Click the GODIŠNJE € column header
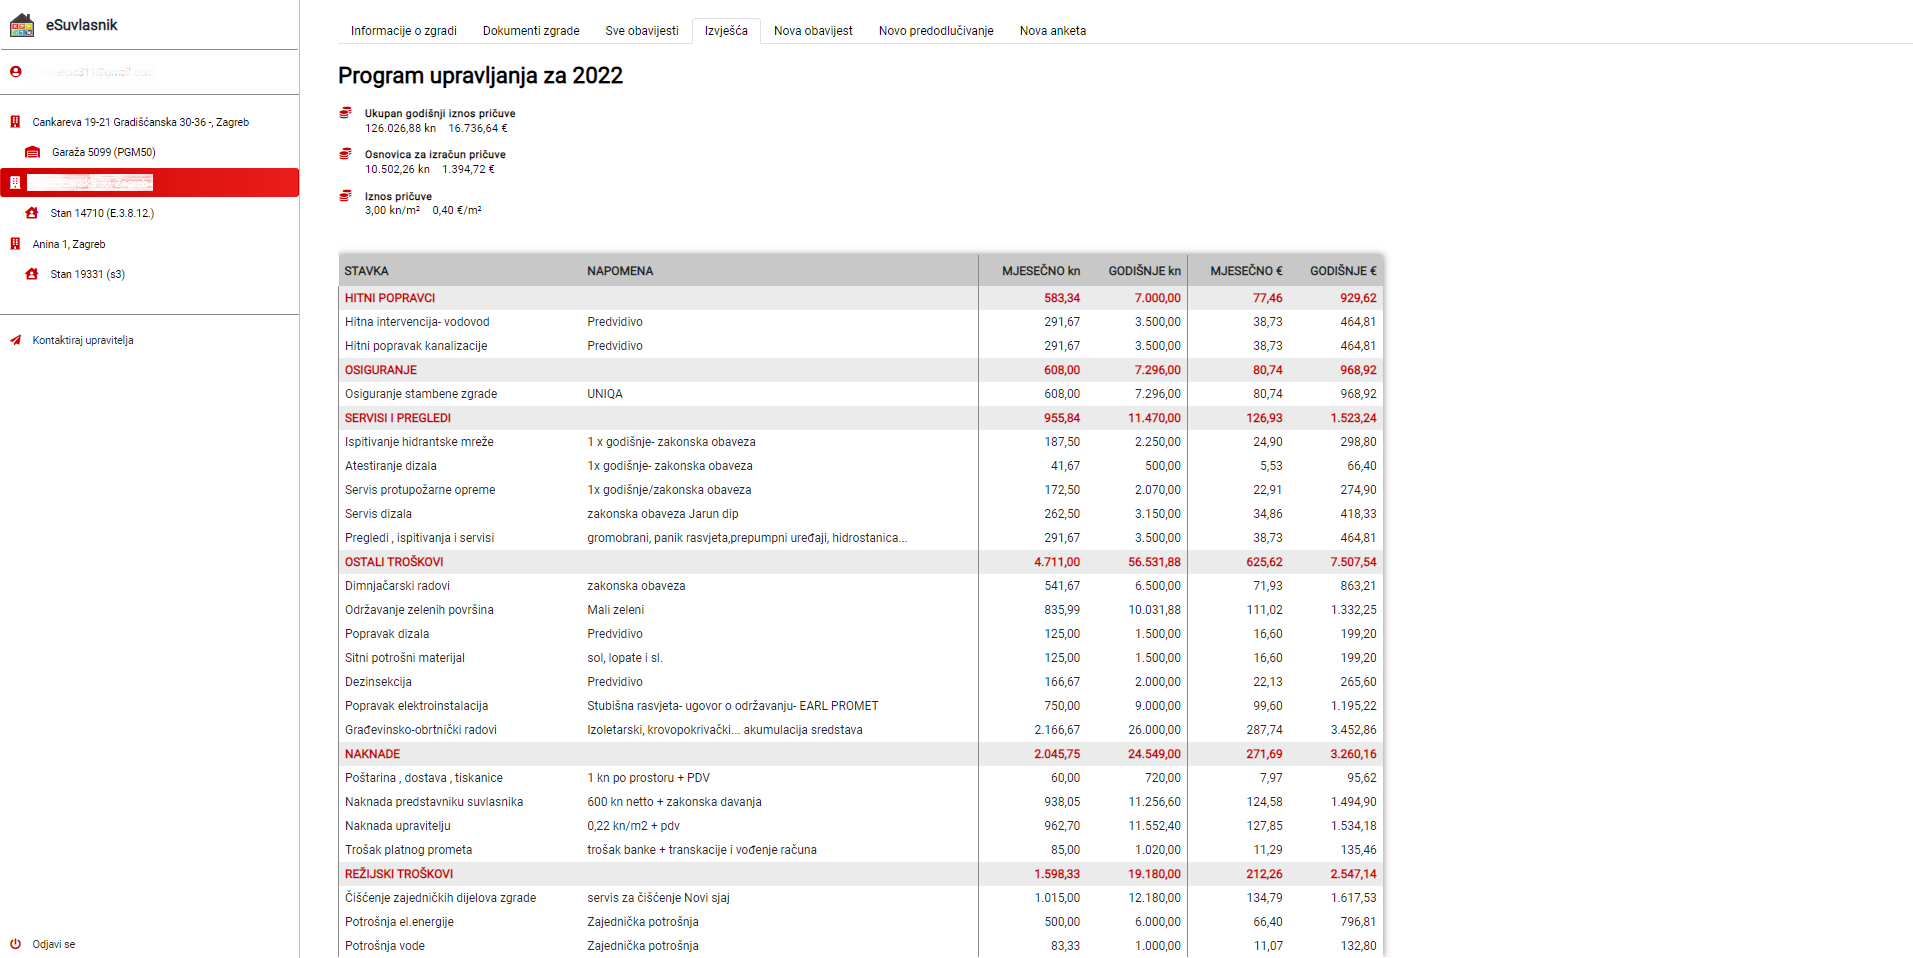The height and width of the screenshot is (958, 1913). 1342,271
